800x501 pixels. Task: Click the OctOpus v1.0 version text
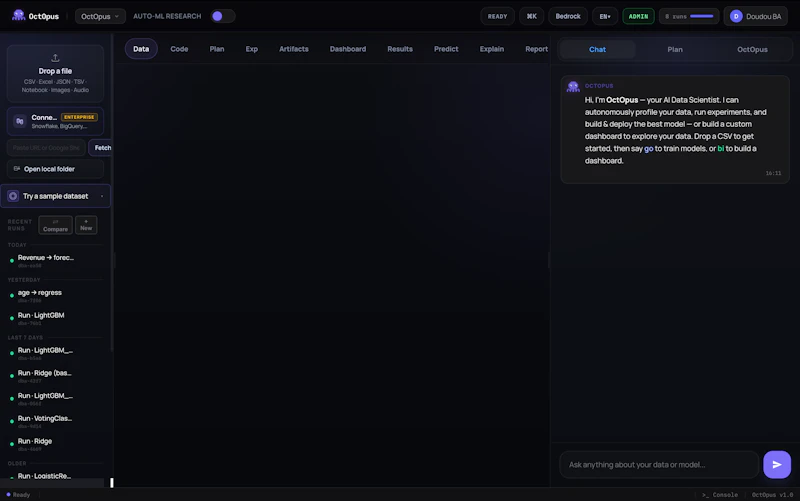[772, 495]
